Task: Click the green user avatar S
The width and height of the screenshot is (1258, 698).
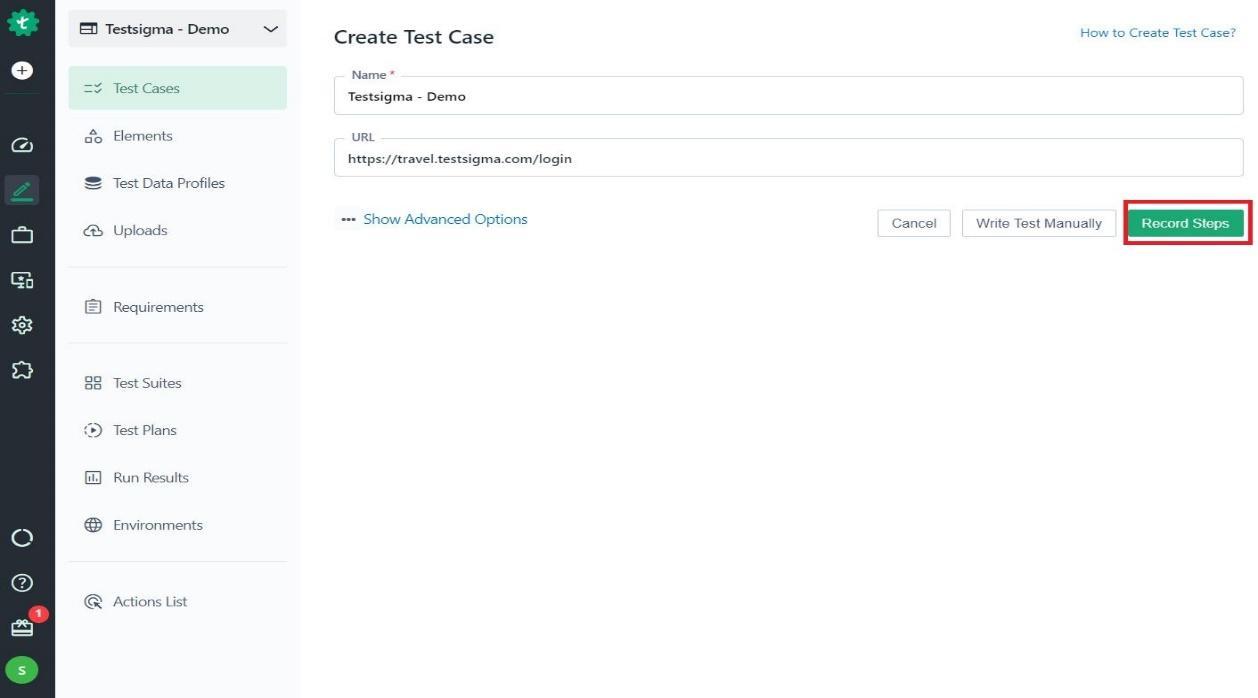Action: point(22,670)
